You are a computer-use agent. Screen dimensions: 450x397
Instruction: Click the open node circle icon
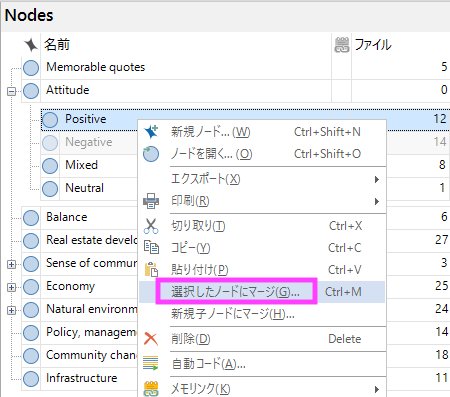[151, 154]
